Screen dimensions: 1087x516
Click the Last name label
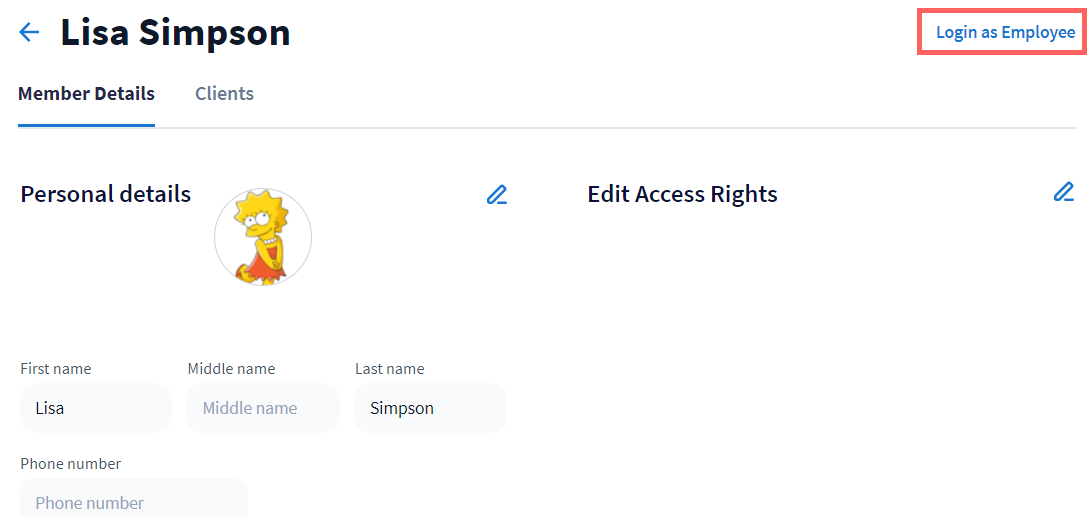coord(389,369)
